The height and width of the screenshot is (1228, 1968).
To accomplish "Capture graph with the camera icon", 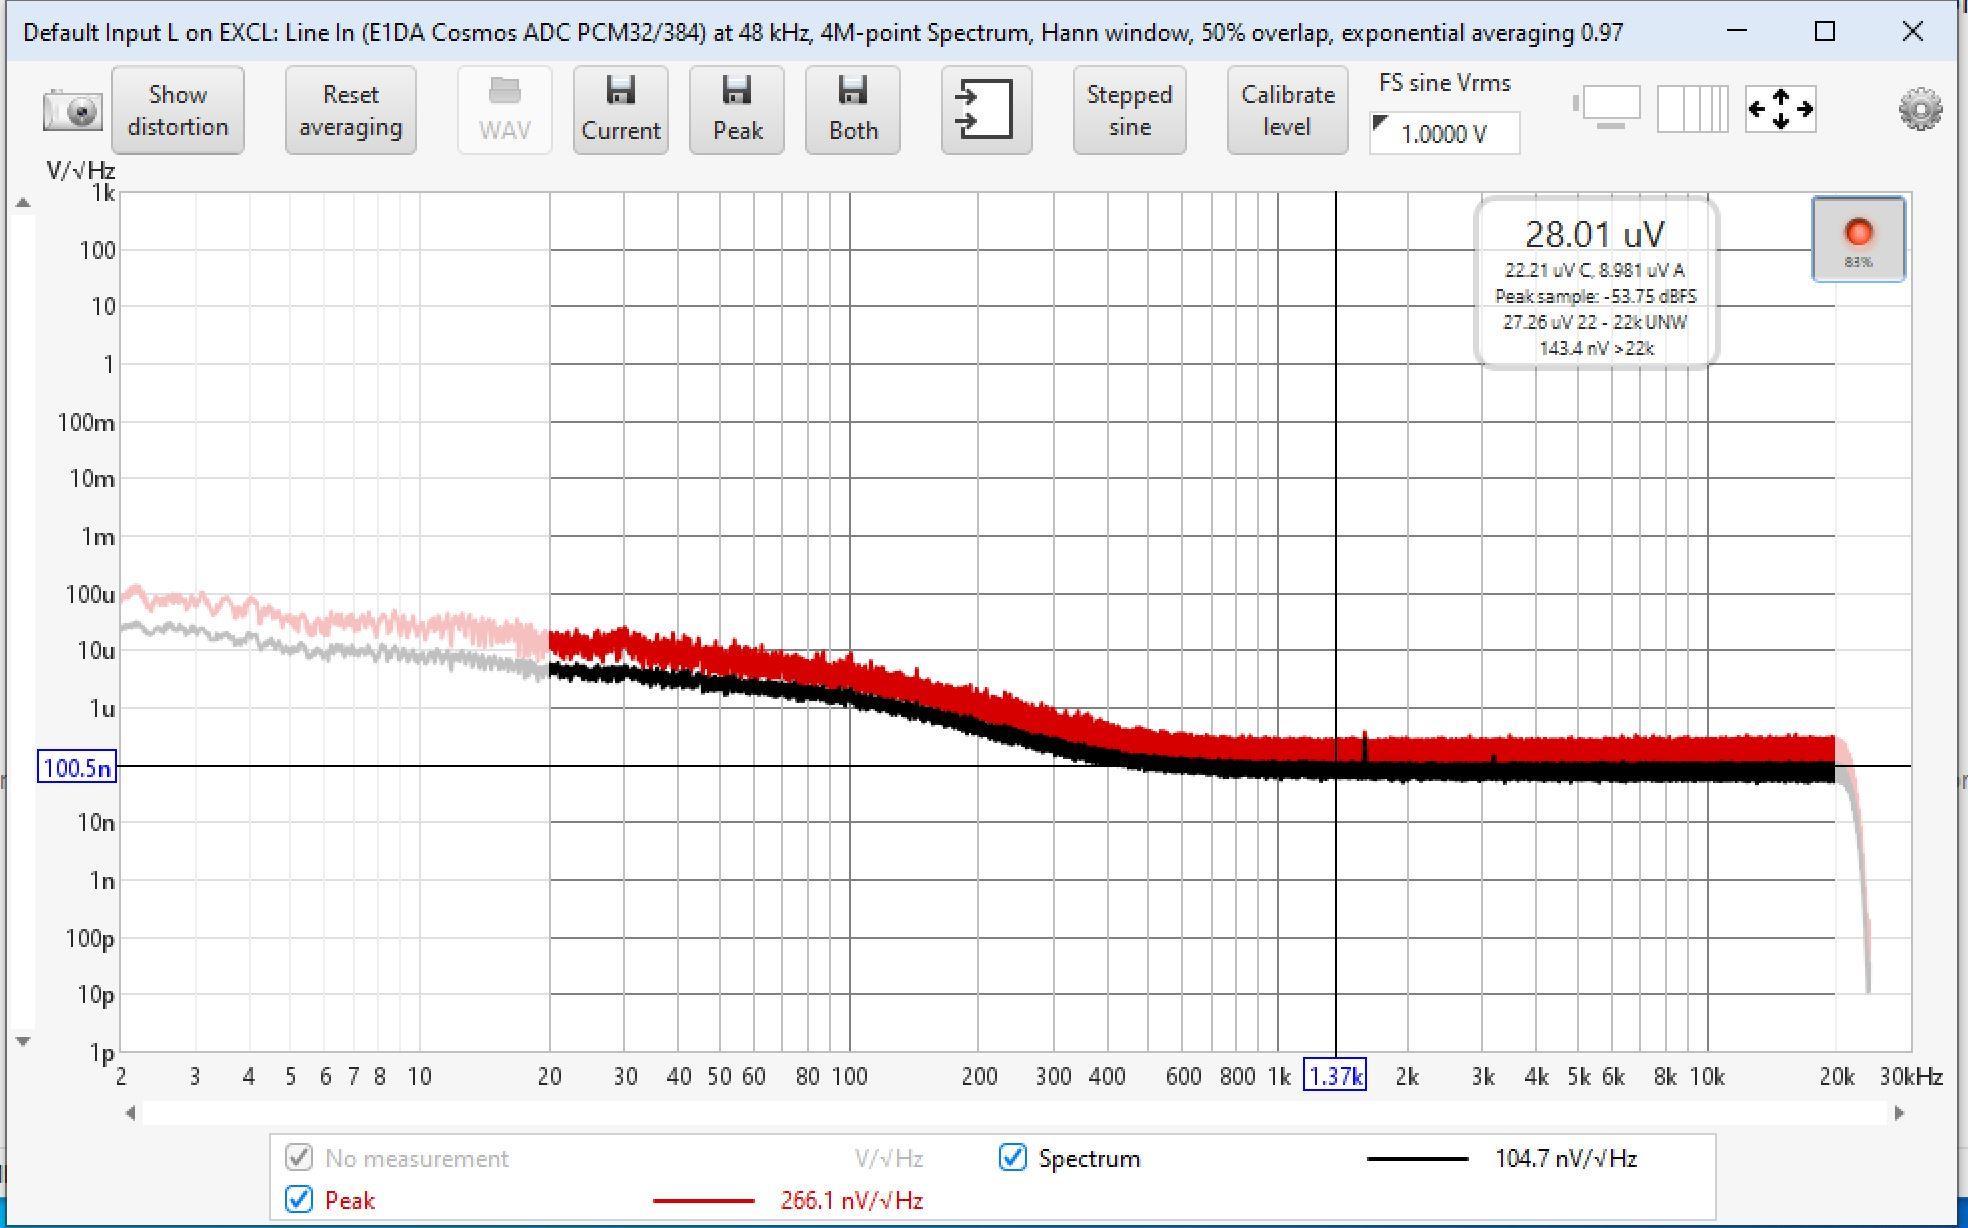I will coord(72,110).
